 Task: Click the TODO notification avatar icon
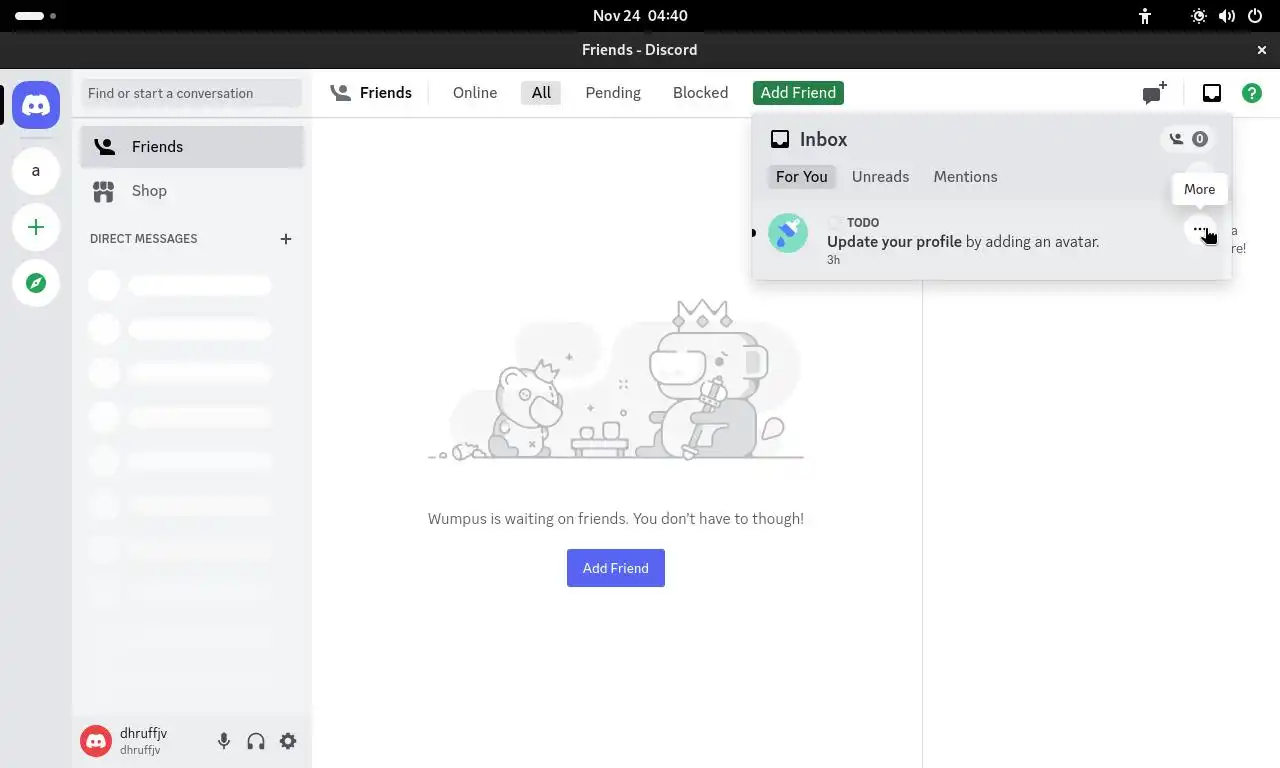[788, 233]
